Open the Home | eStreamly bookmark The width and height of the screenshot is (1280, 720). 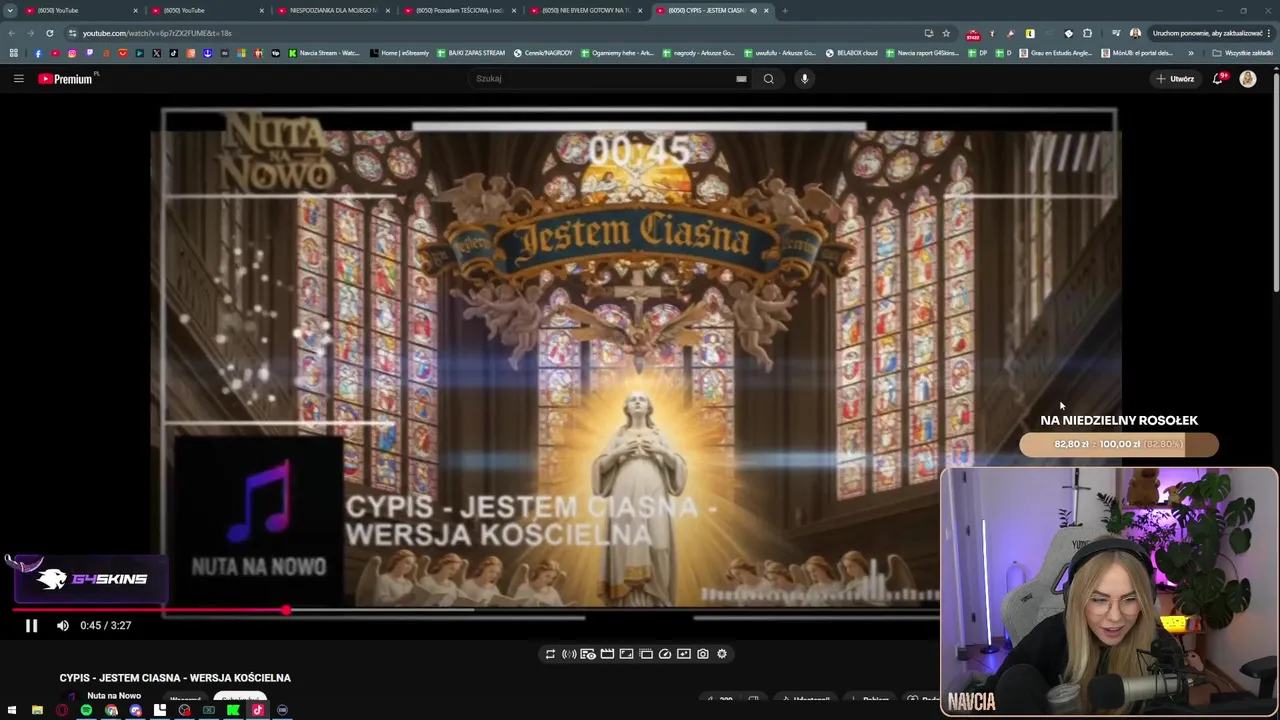coord(399,53)
